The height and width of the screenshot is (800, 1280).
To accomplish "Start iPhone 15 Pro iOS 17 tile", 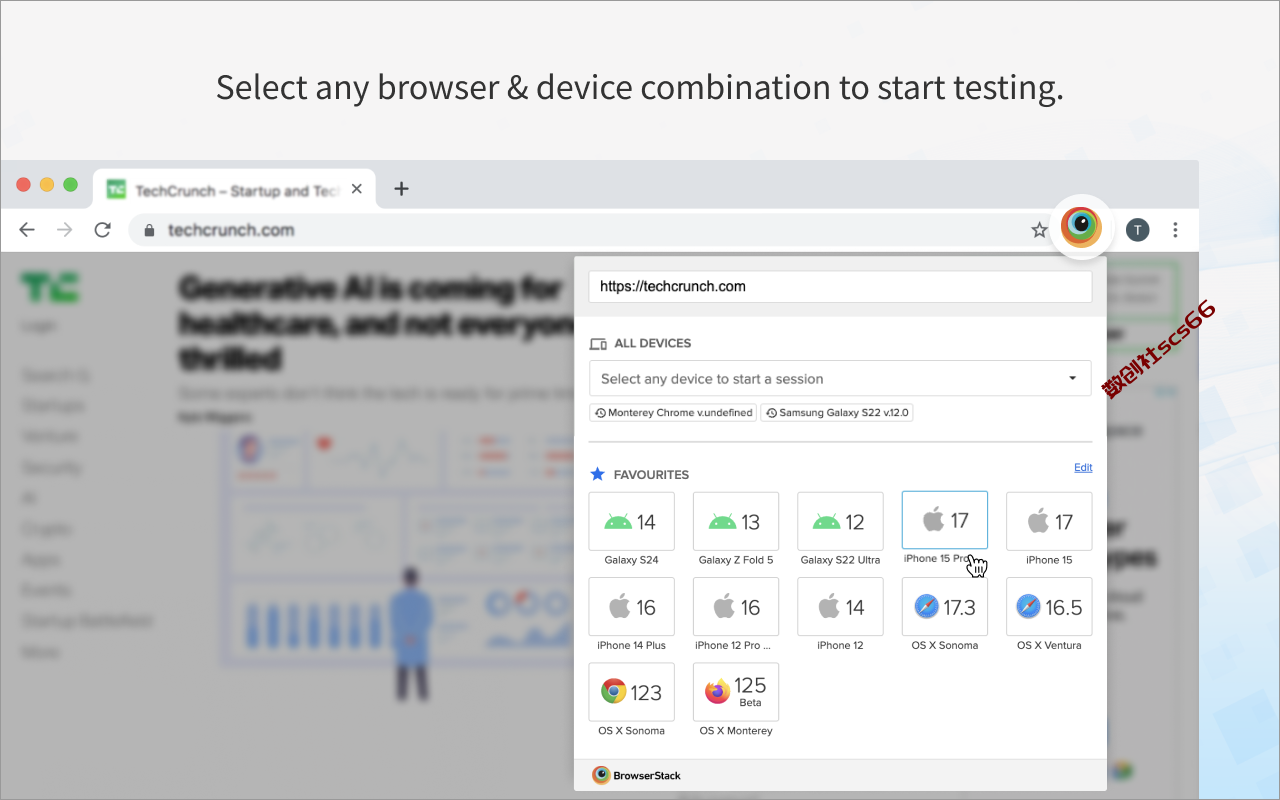I will point(945,520).
